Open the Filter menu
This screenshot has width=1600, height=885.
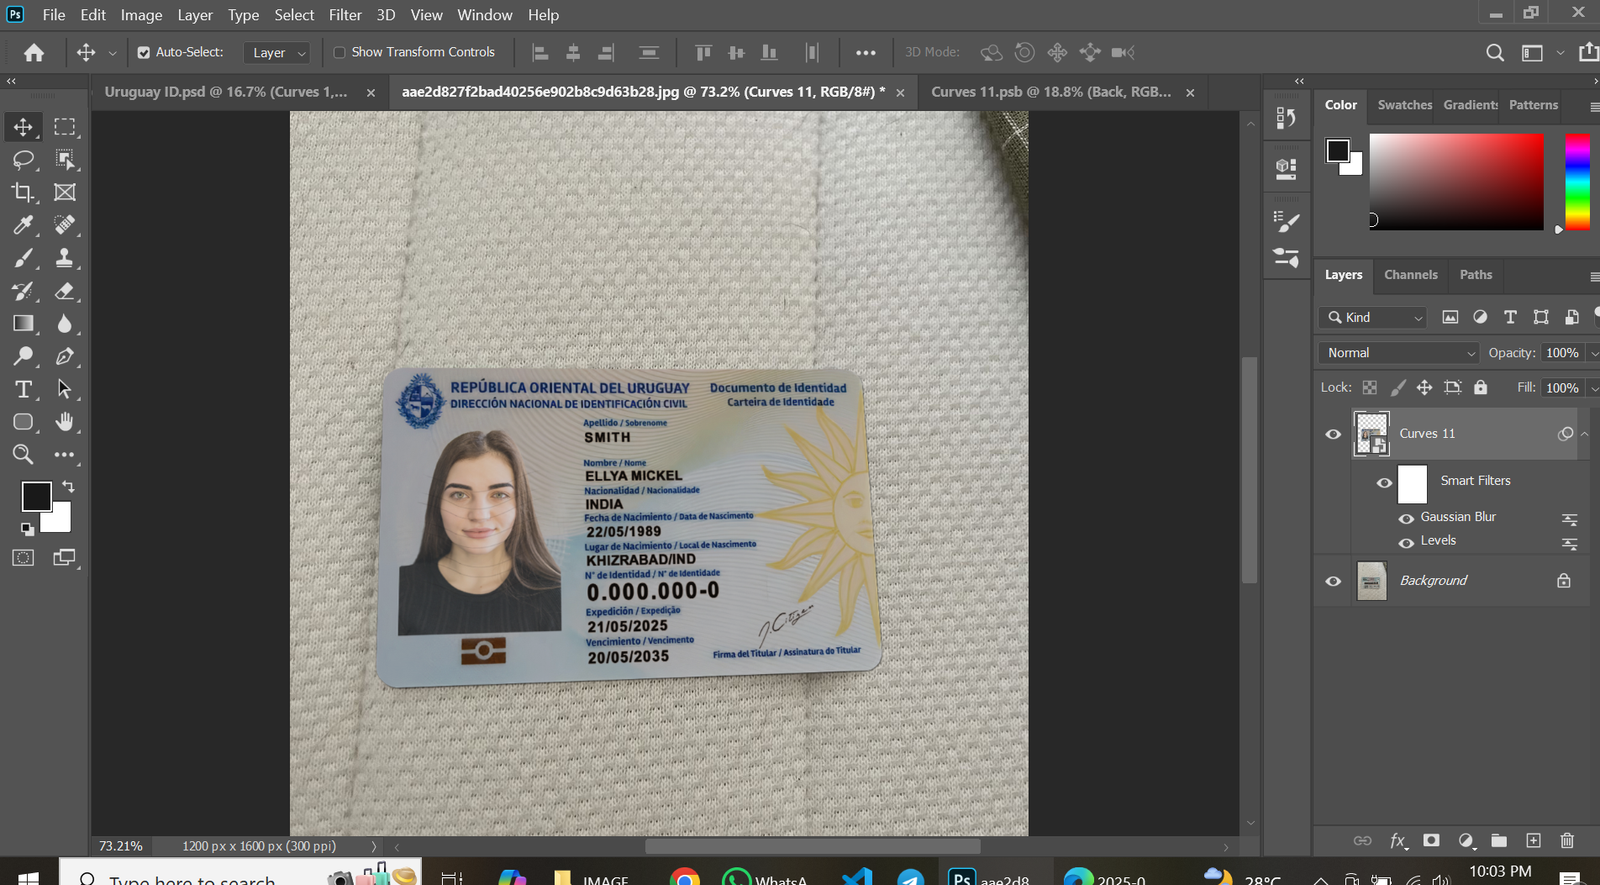click(x=345, y=15)
